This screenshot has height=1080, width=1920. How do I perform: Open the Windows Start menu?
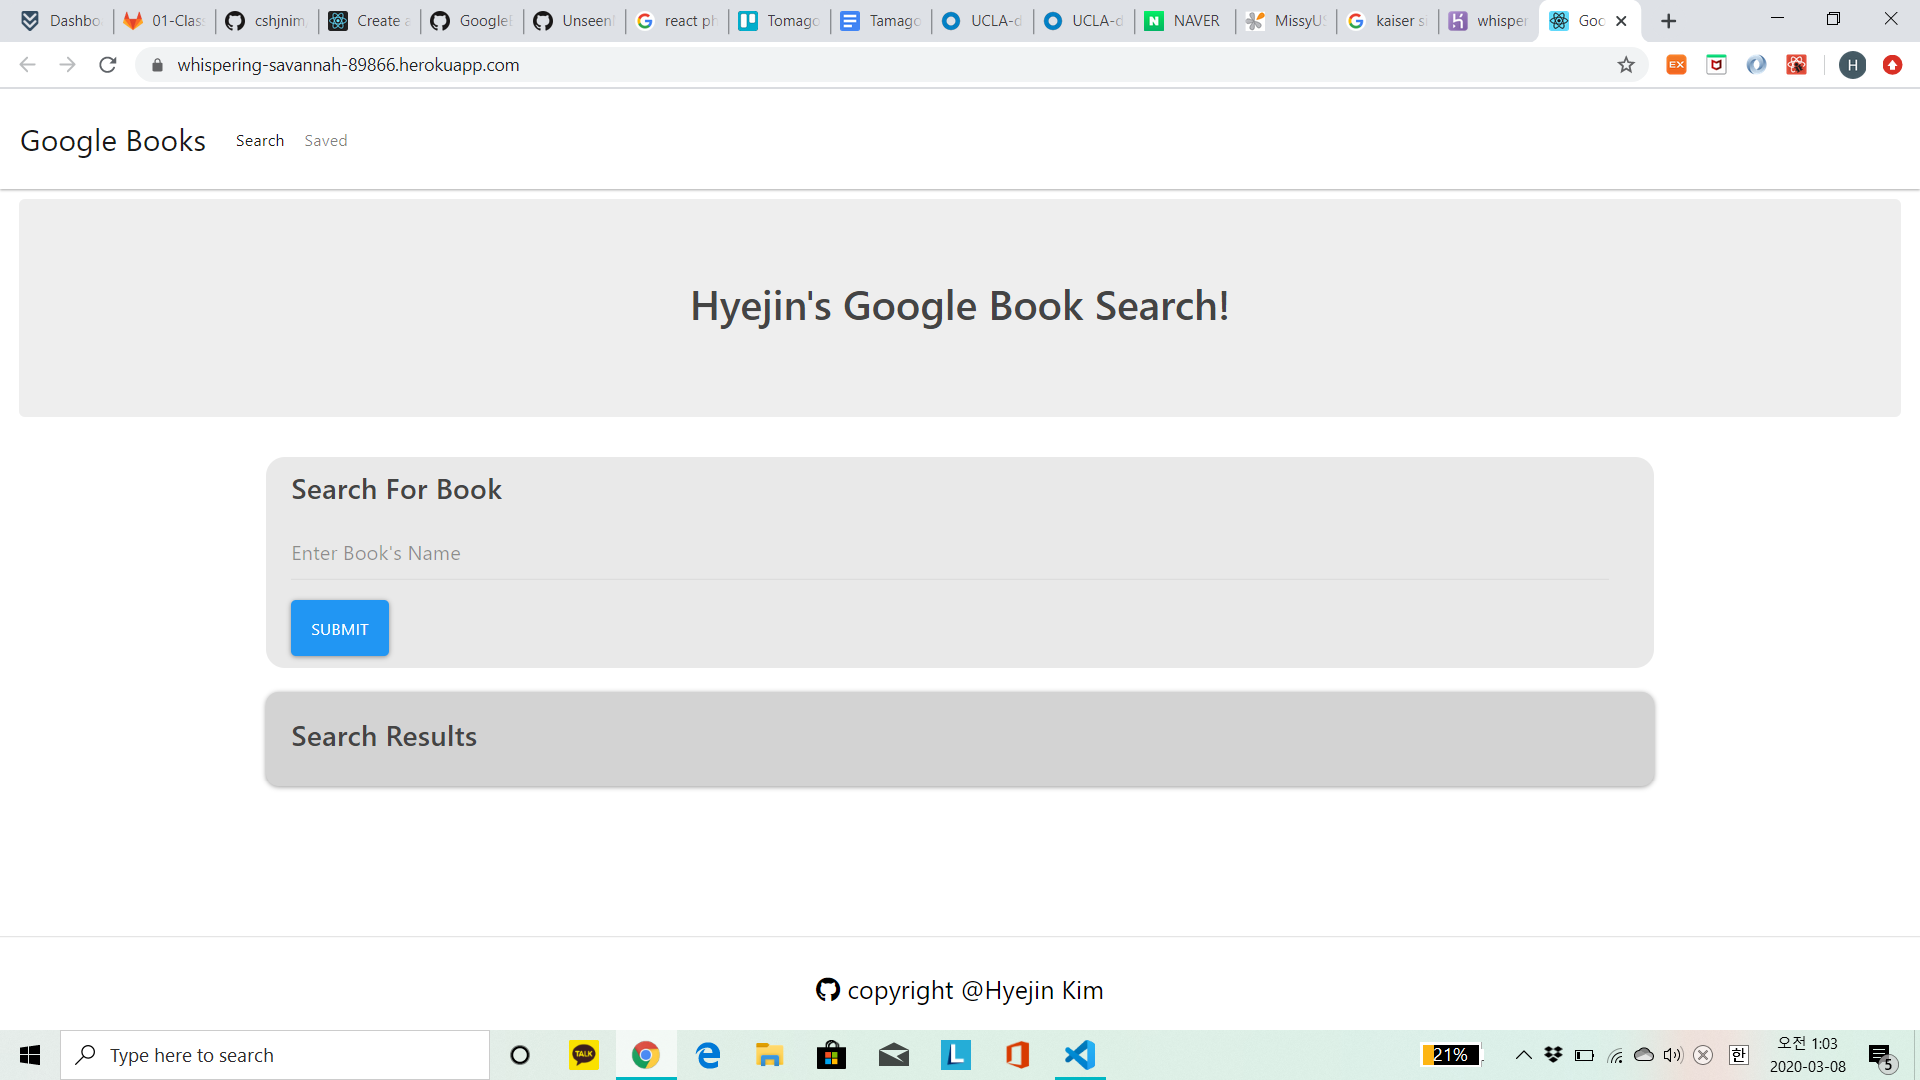pyautogui.click(x=30, y=1055)
